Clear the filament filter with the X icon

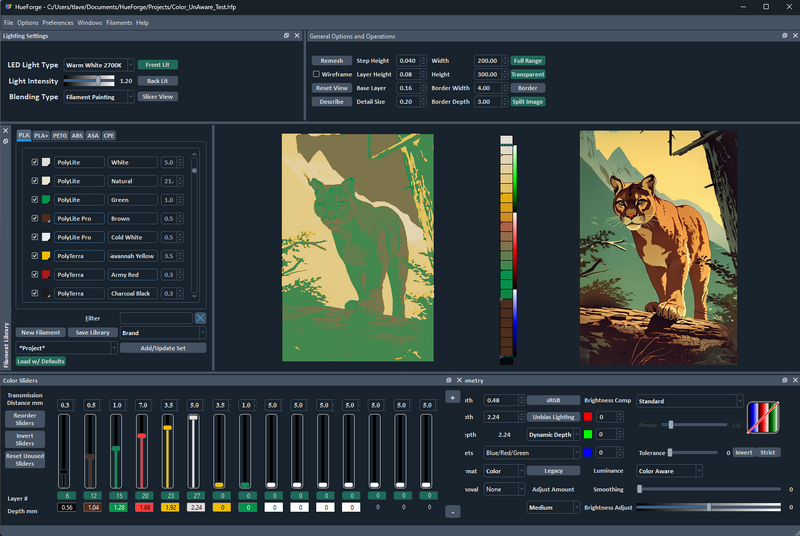tap(201, 318)
